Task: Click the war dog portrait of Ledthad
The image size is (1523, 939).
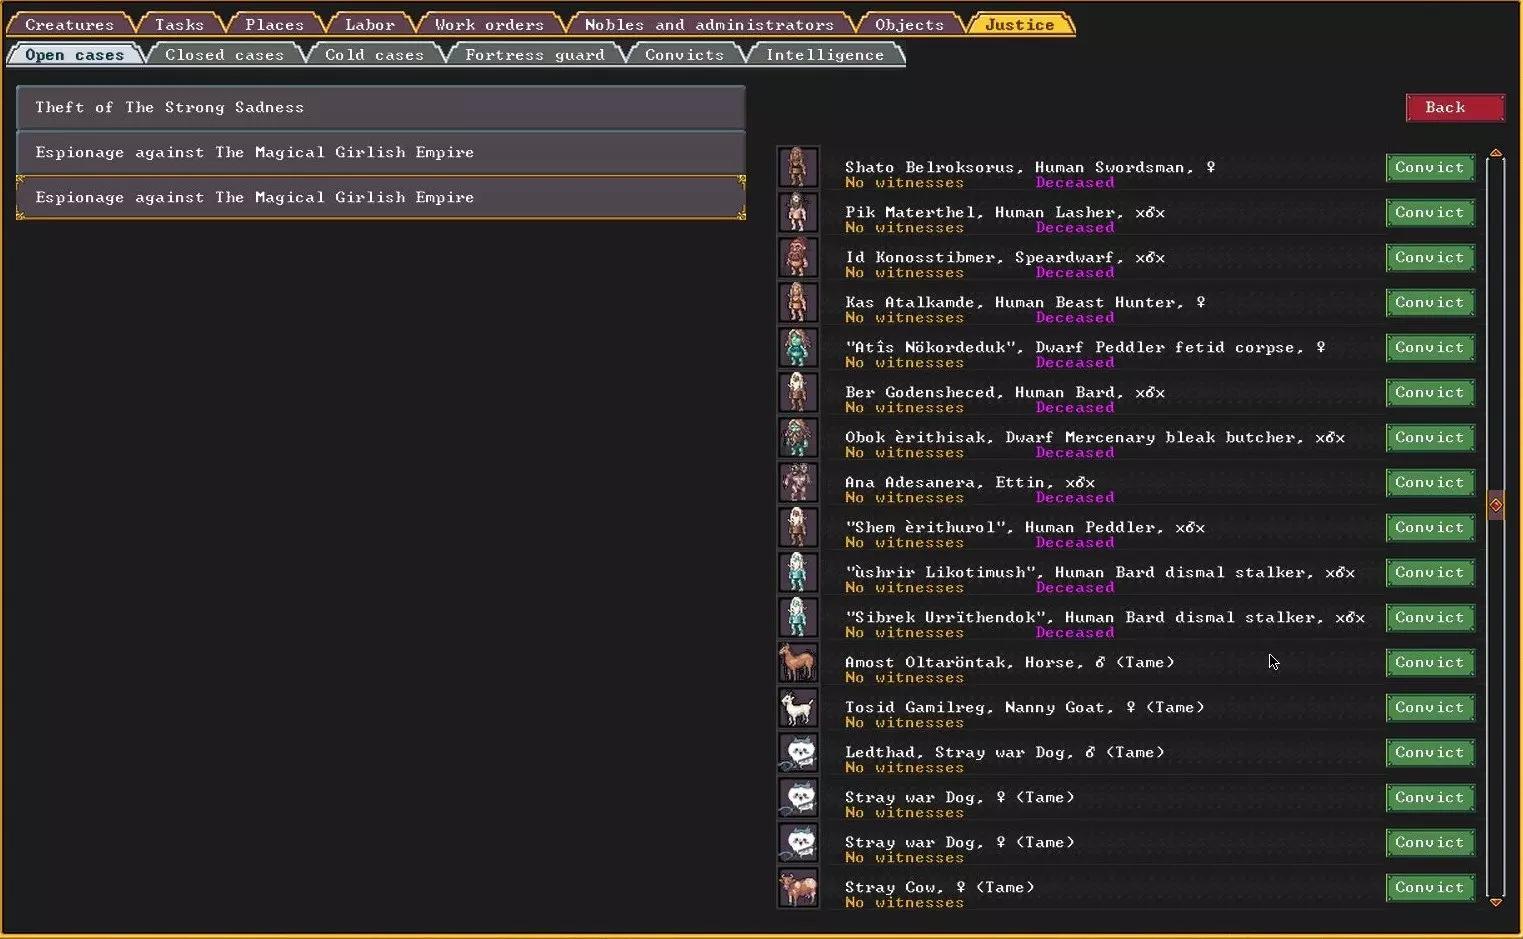Action: pos(798,753)
